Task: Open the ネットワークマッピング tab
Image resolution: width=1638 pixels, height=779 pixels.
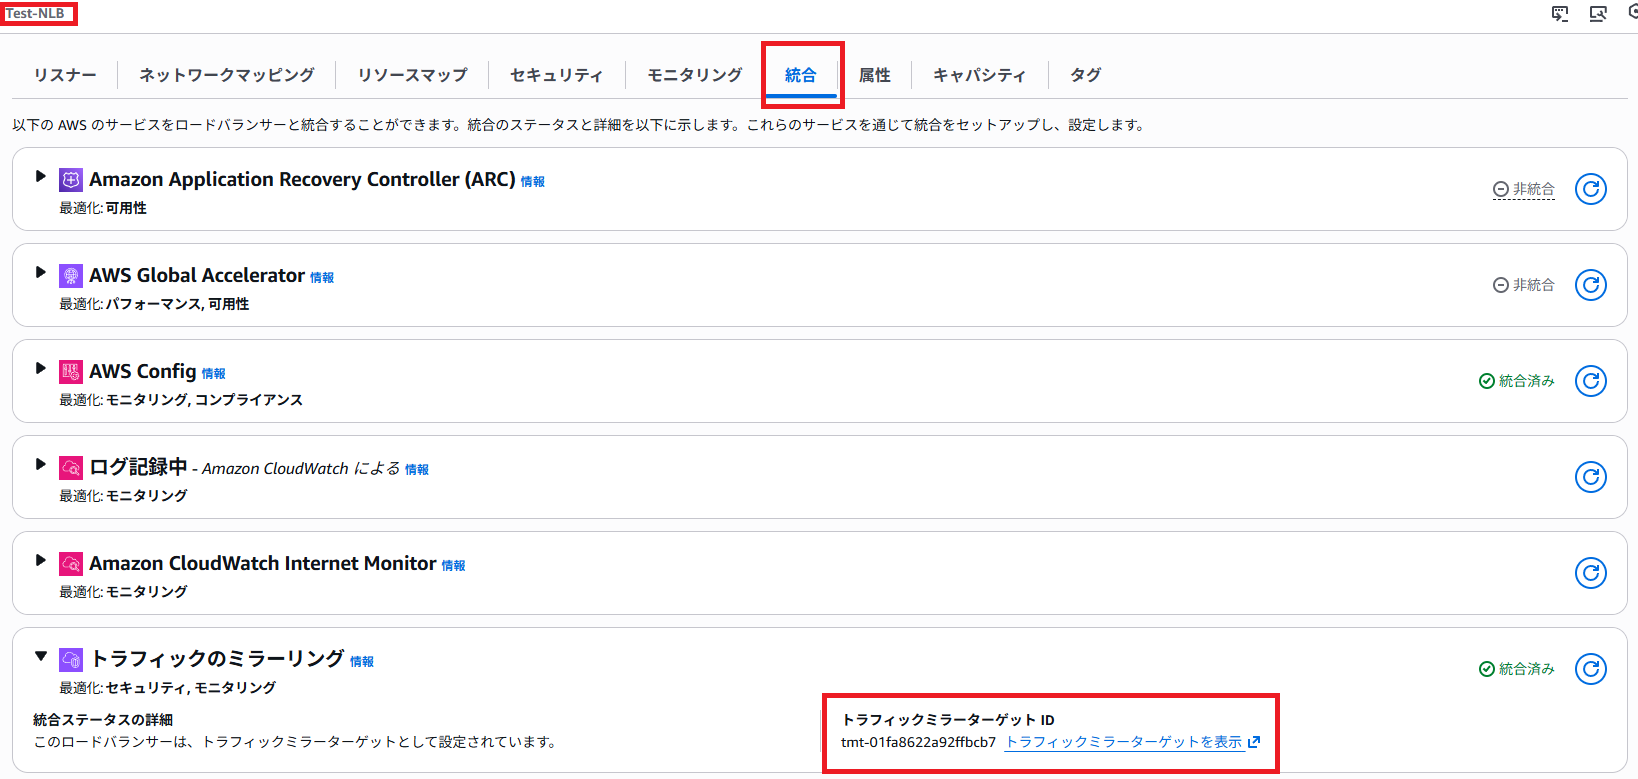Action: pyautogui.click(x=227, y=75)
